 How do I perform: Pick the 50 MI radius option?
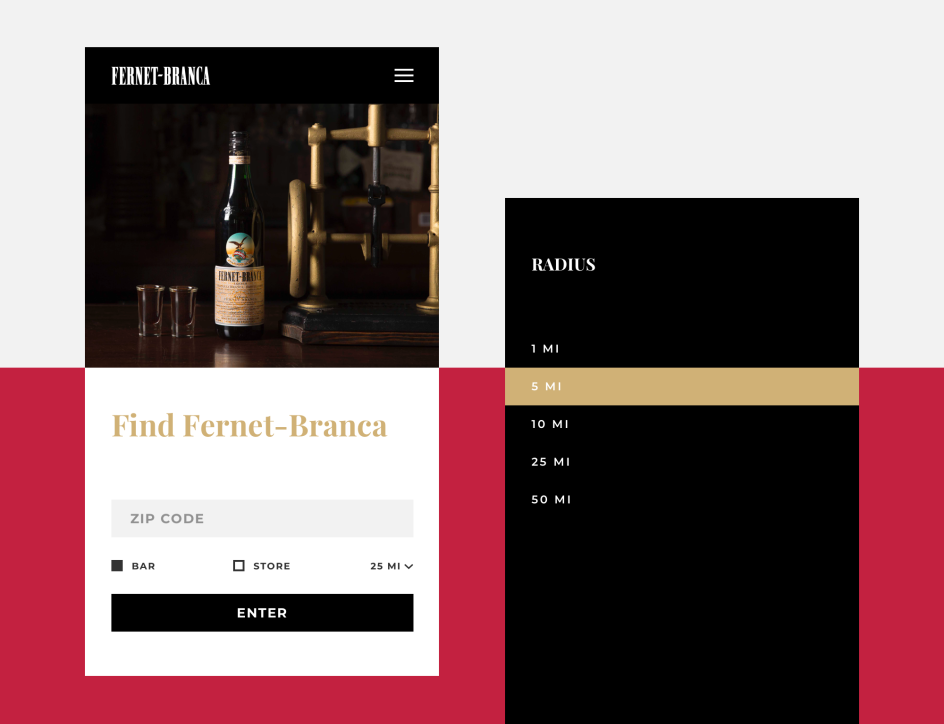click(682, 500)
